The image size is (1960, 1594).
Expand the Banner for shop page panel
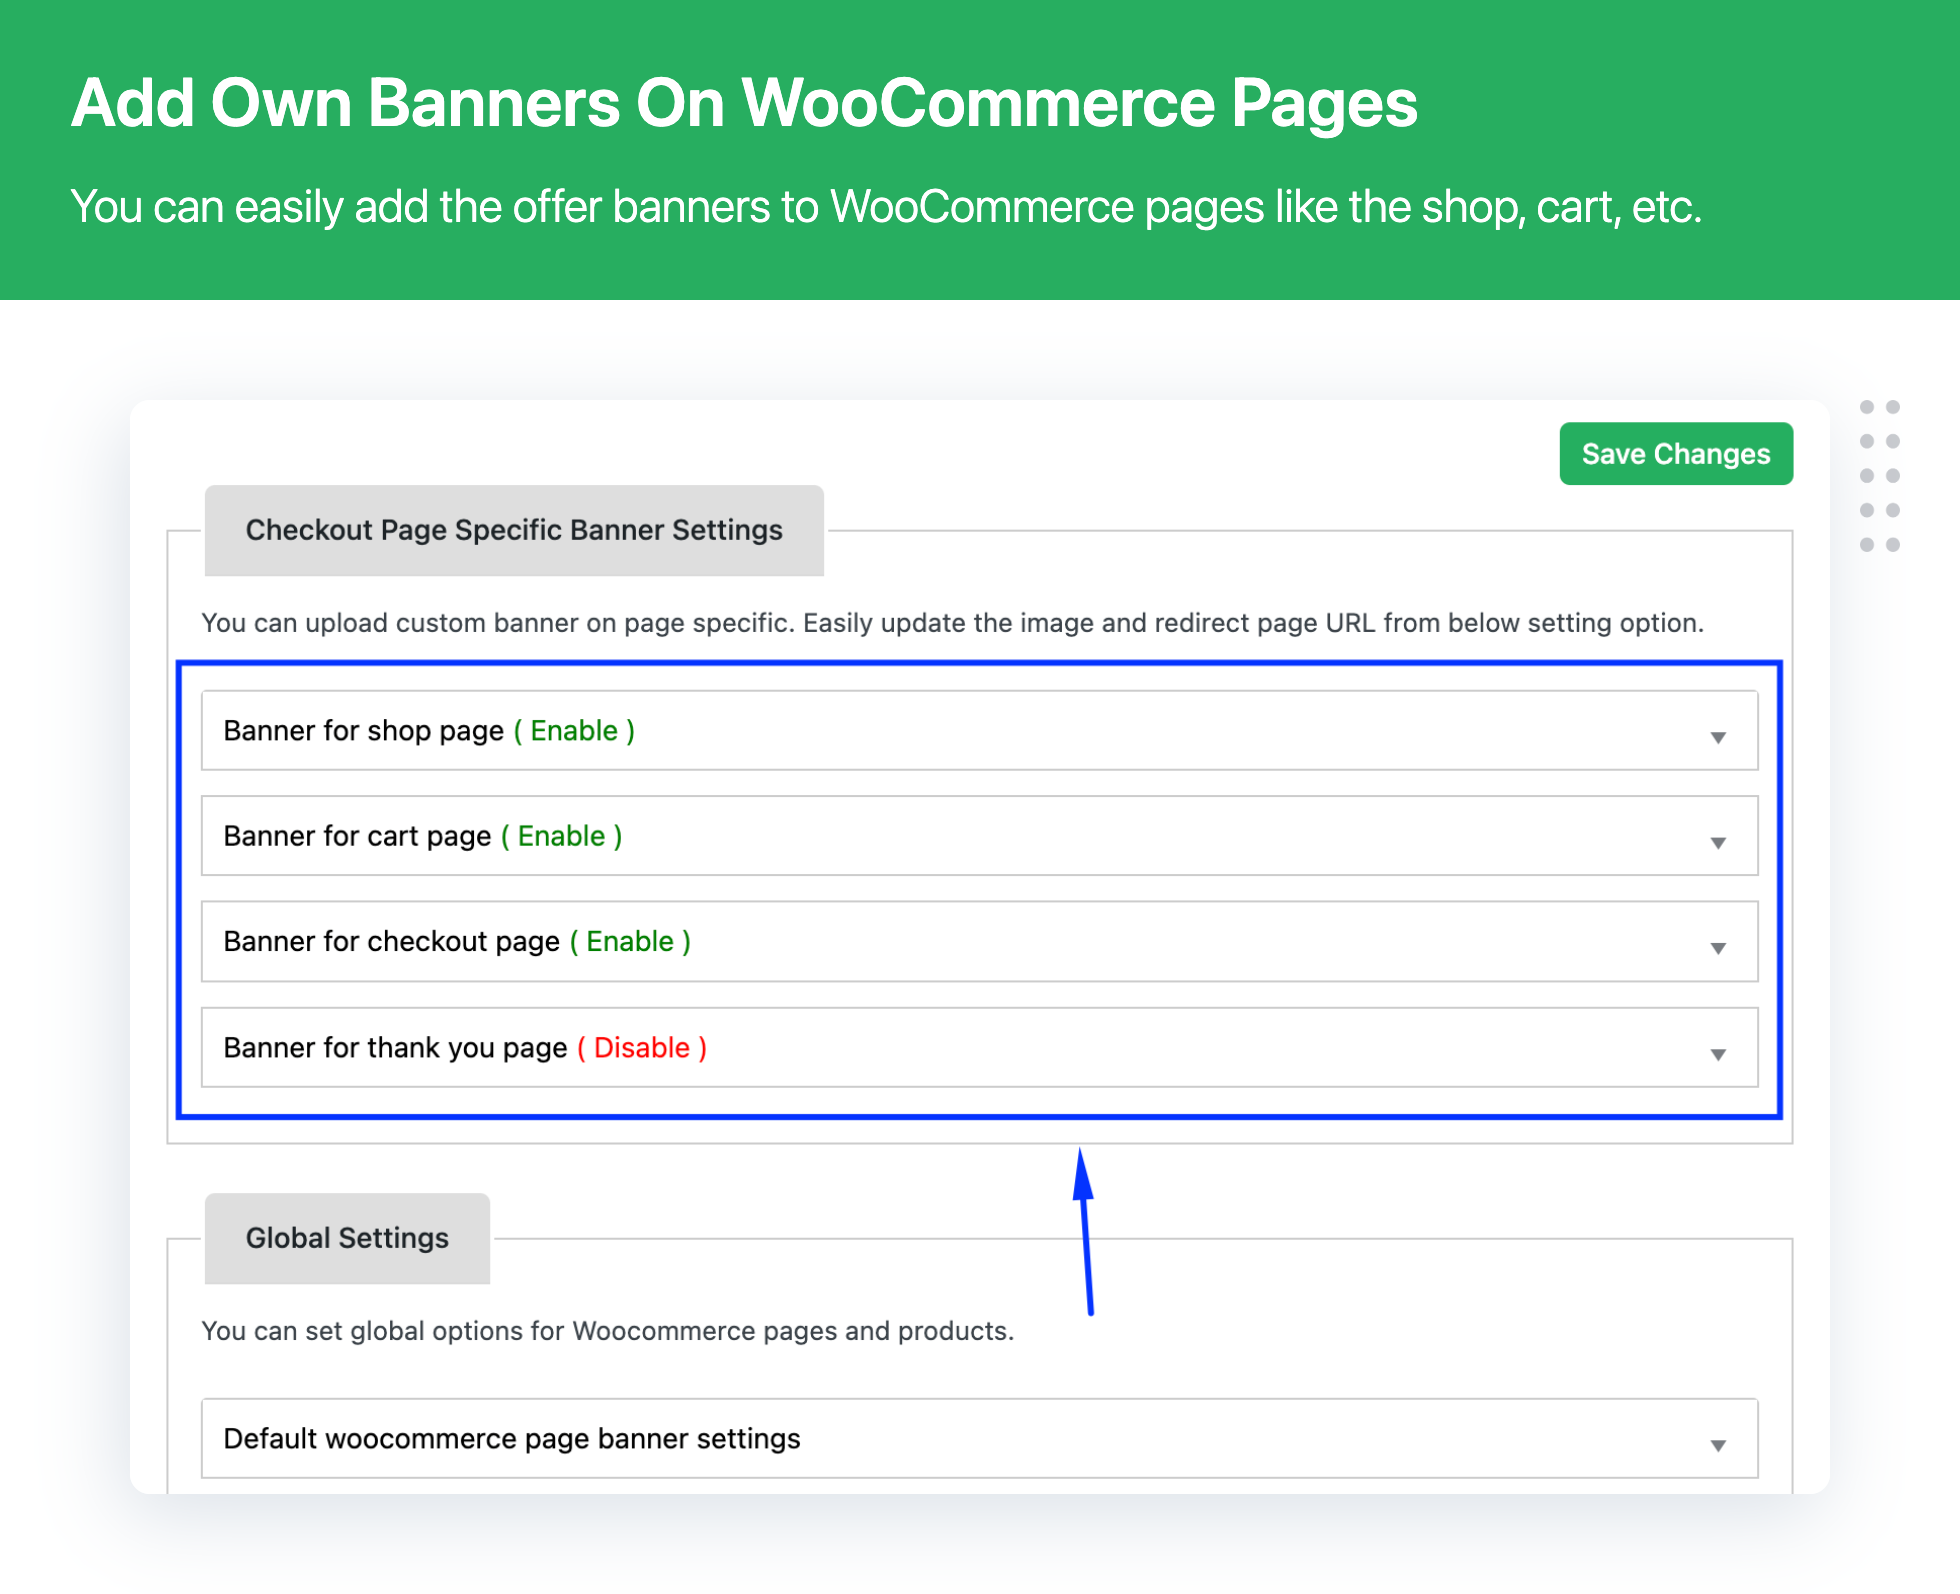979,730
